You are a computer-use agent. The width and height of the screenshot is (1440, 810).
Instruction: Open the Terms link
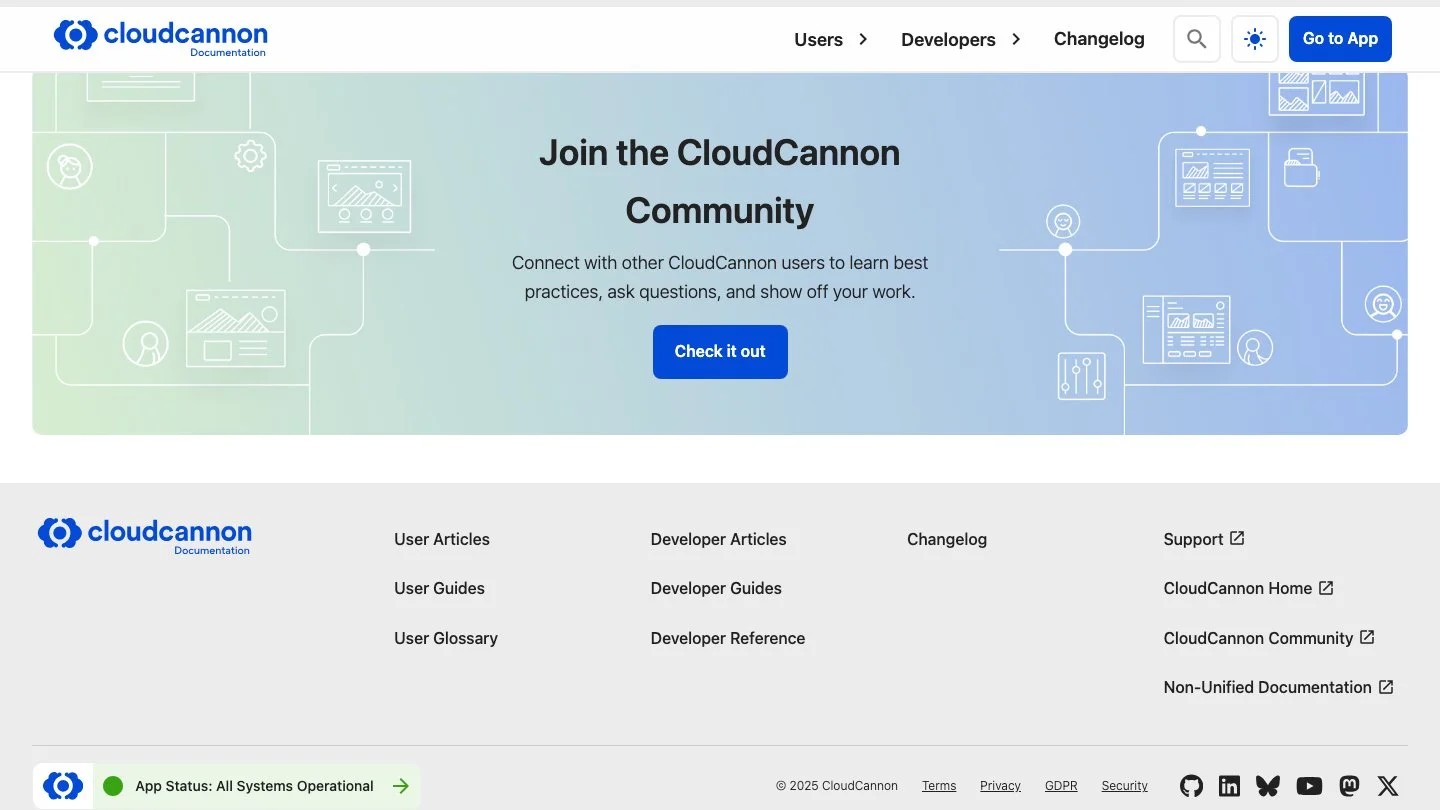(939, 786)
